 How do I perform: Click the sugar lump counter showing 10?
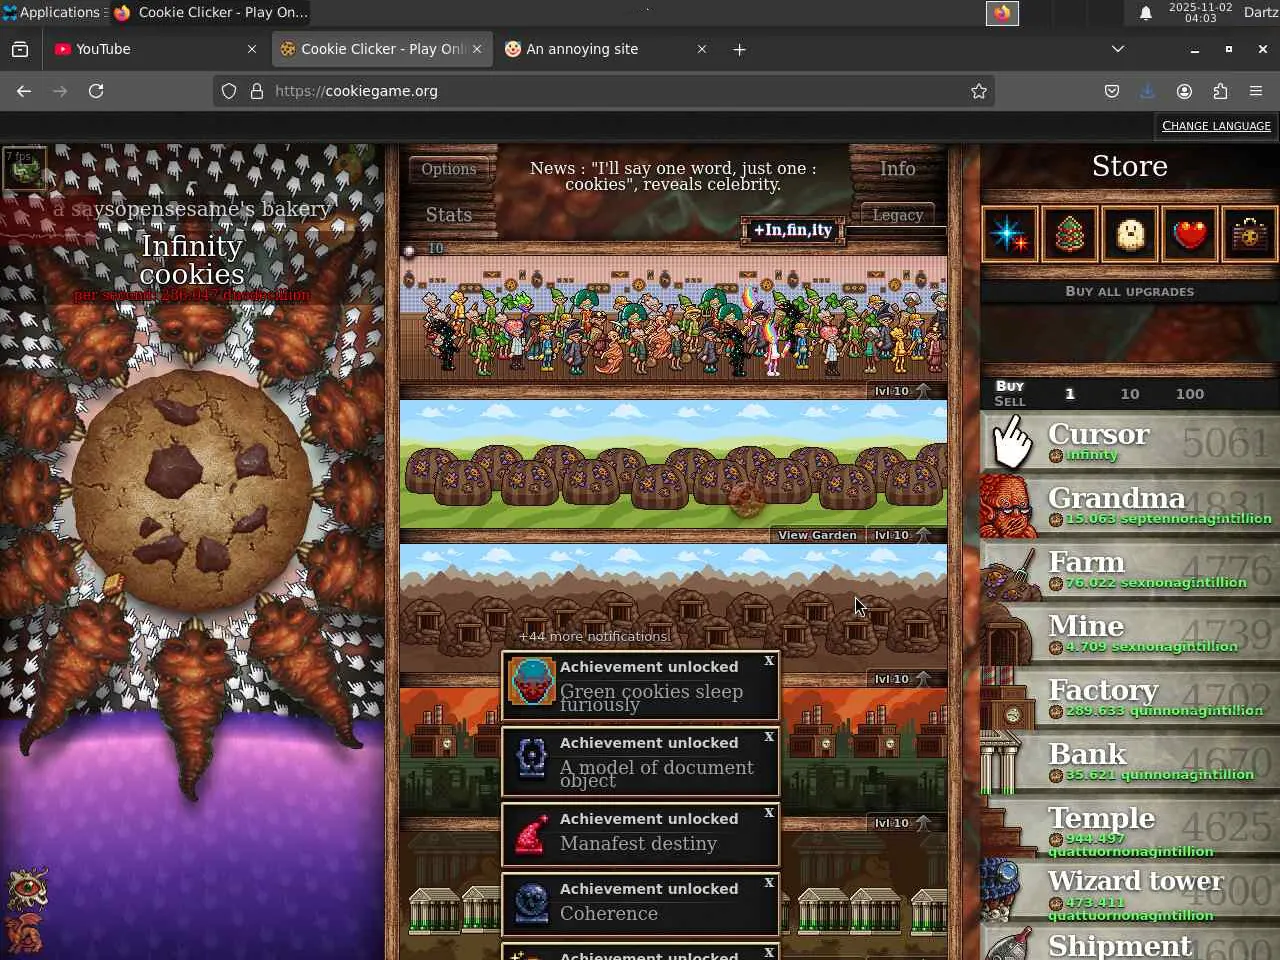(x=424, y=249)
